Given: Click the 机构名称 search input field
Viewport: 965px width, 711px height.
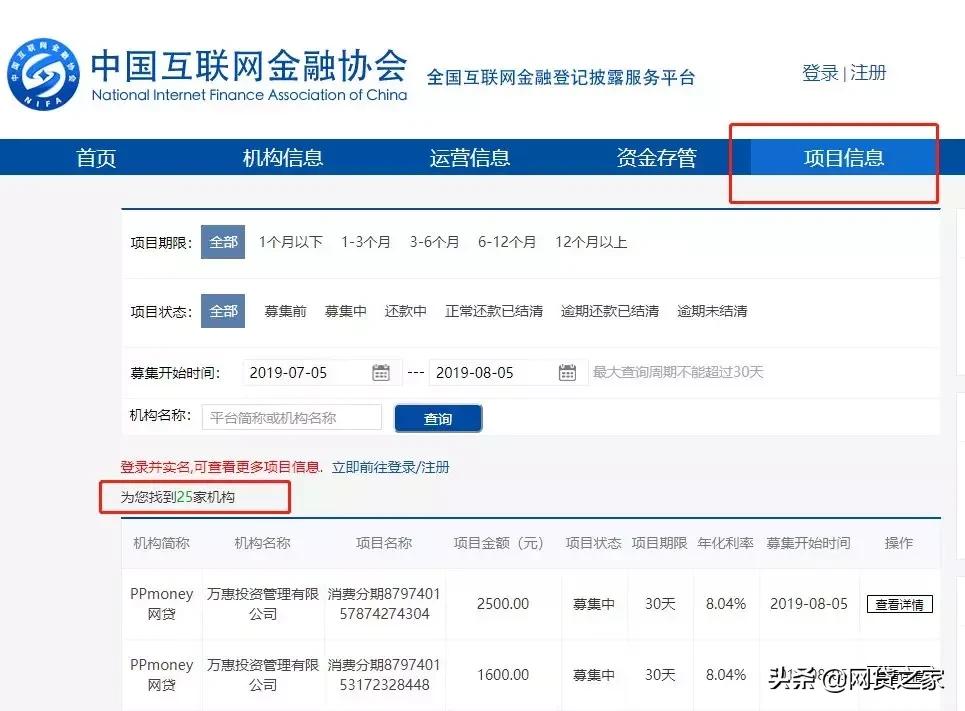Looking at the screenshot, I should click(291, 417).
